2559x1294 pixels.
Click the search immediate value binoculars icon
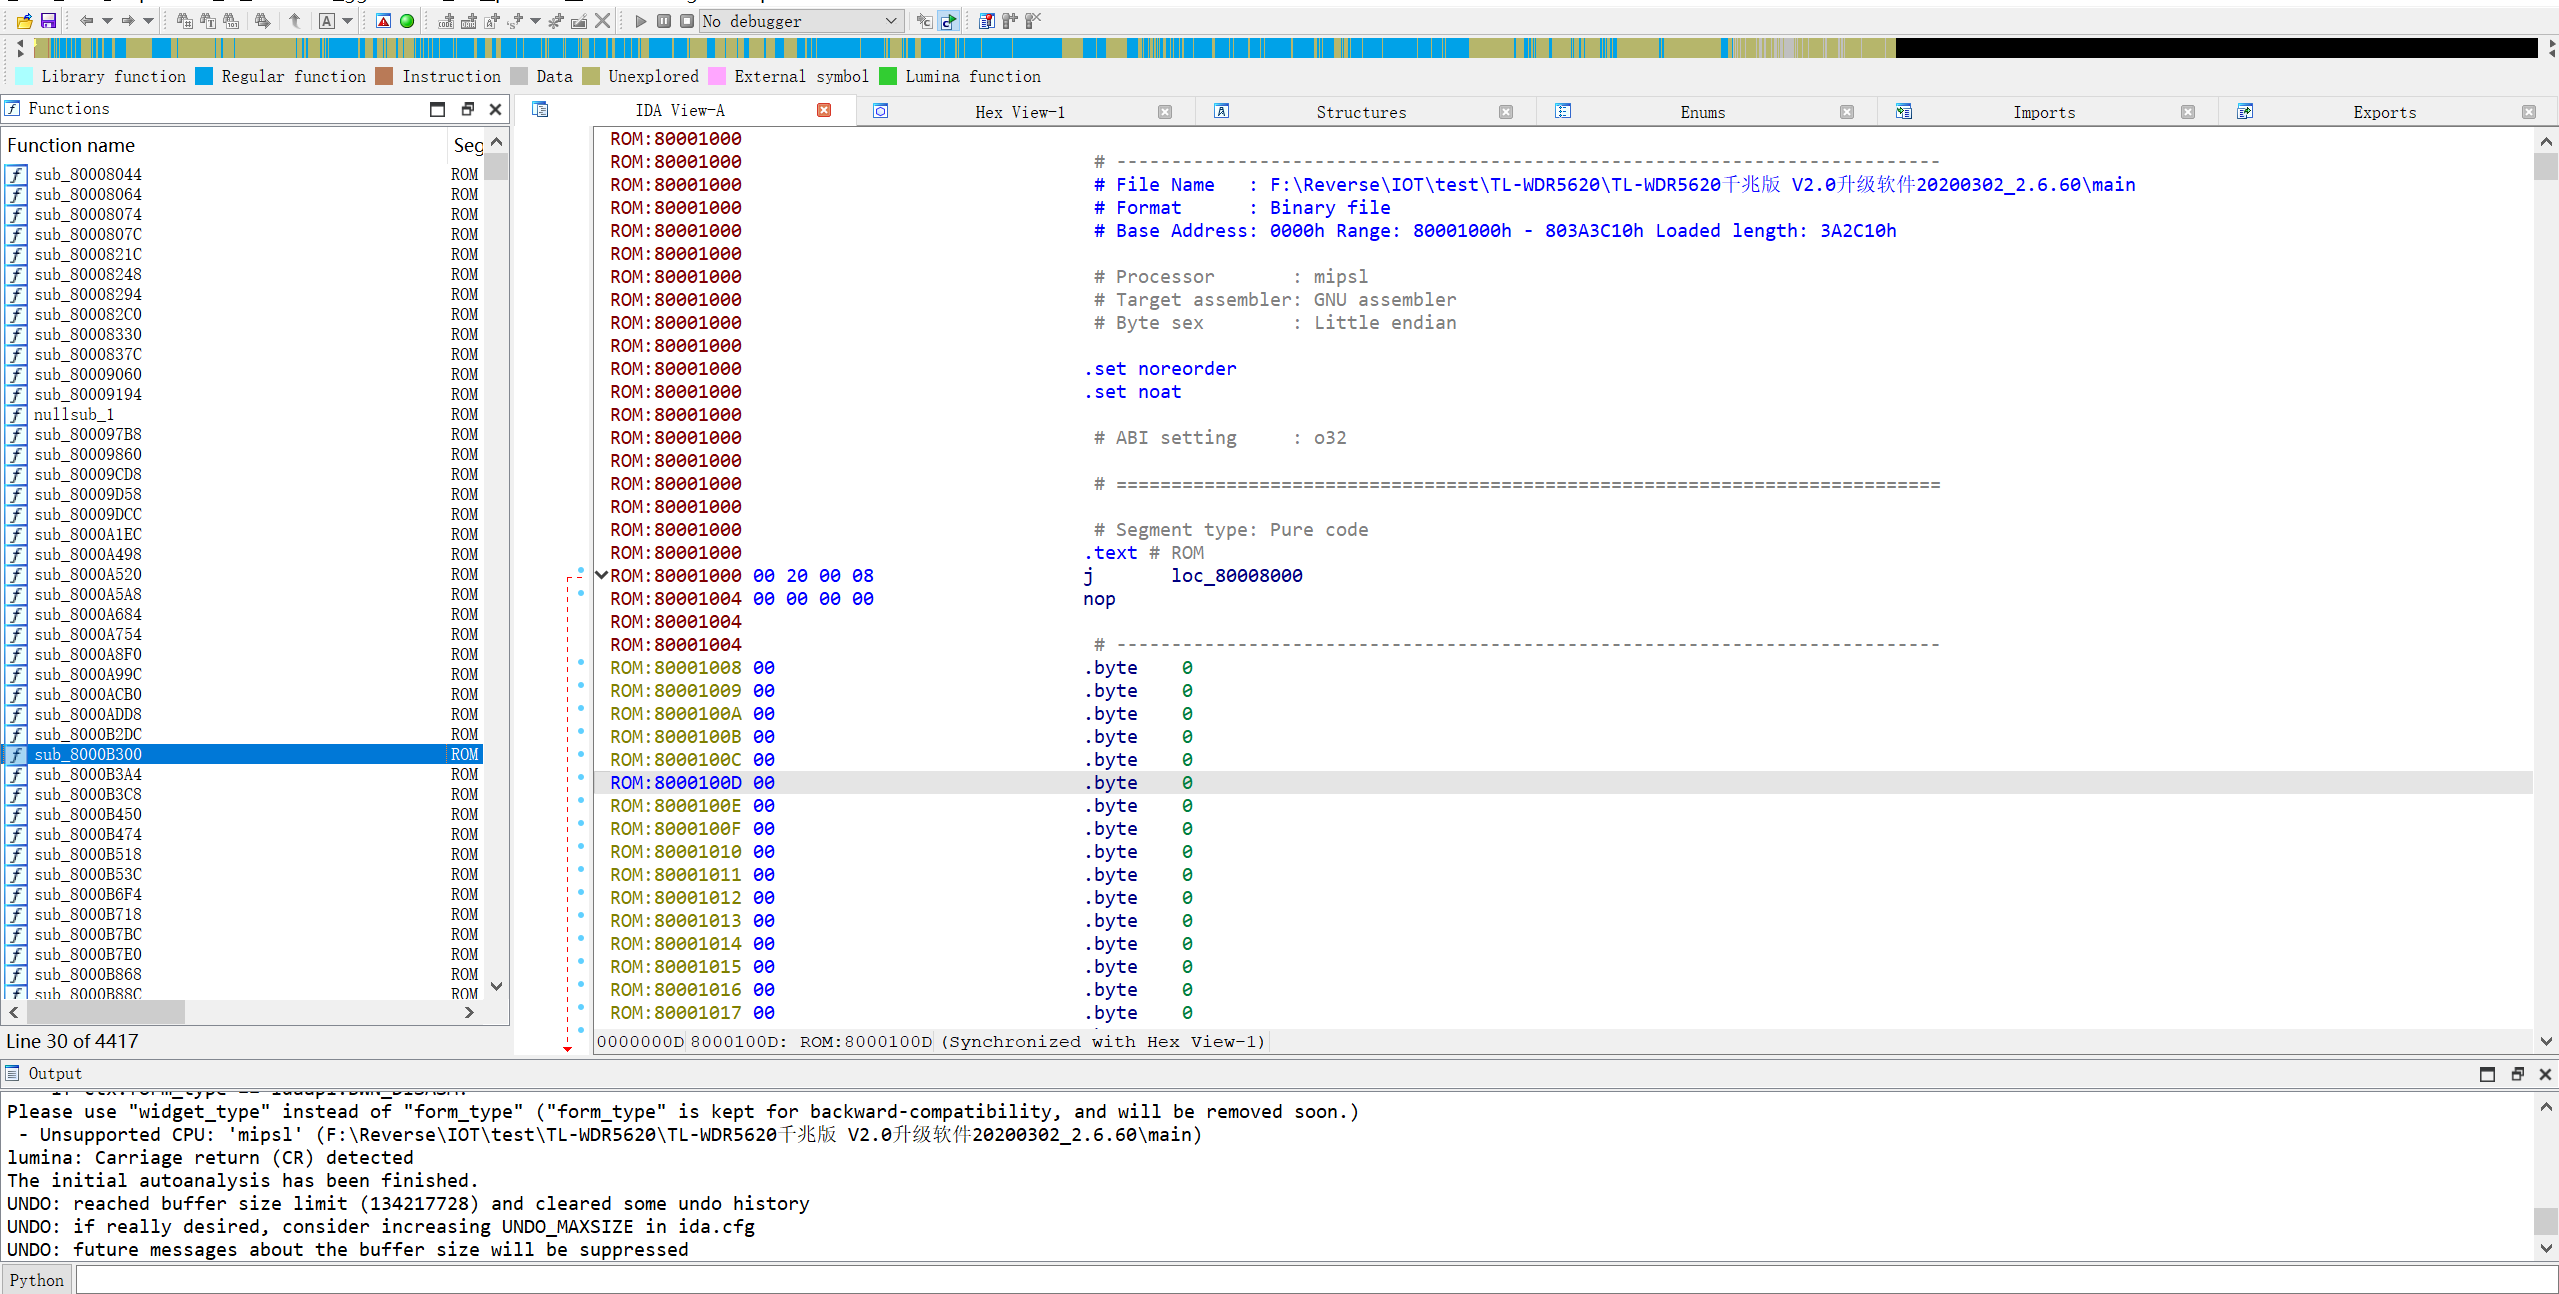(x=184, y=20)
